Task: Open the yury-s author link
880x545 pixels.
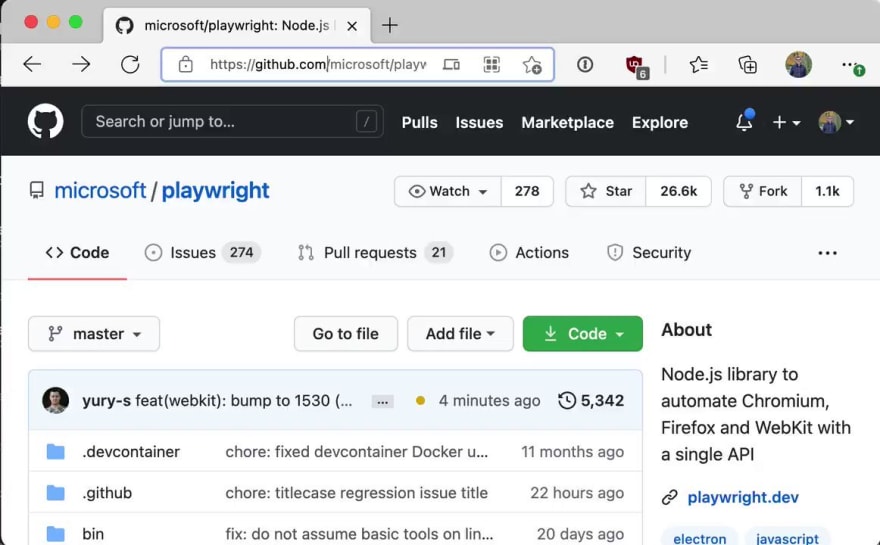Action: (x=106, y=401)
